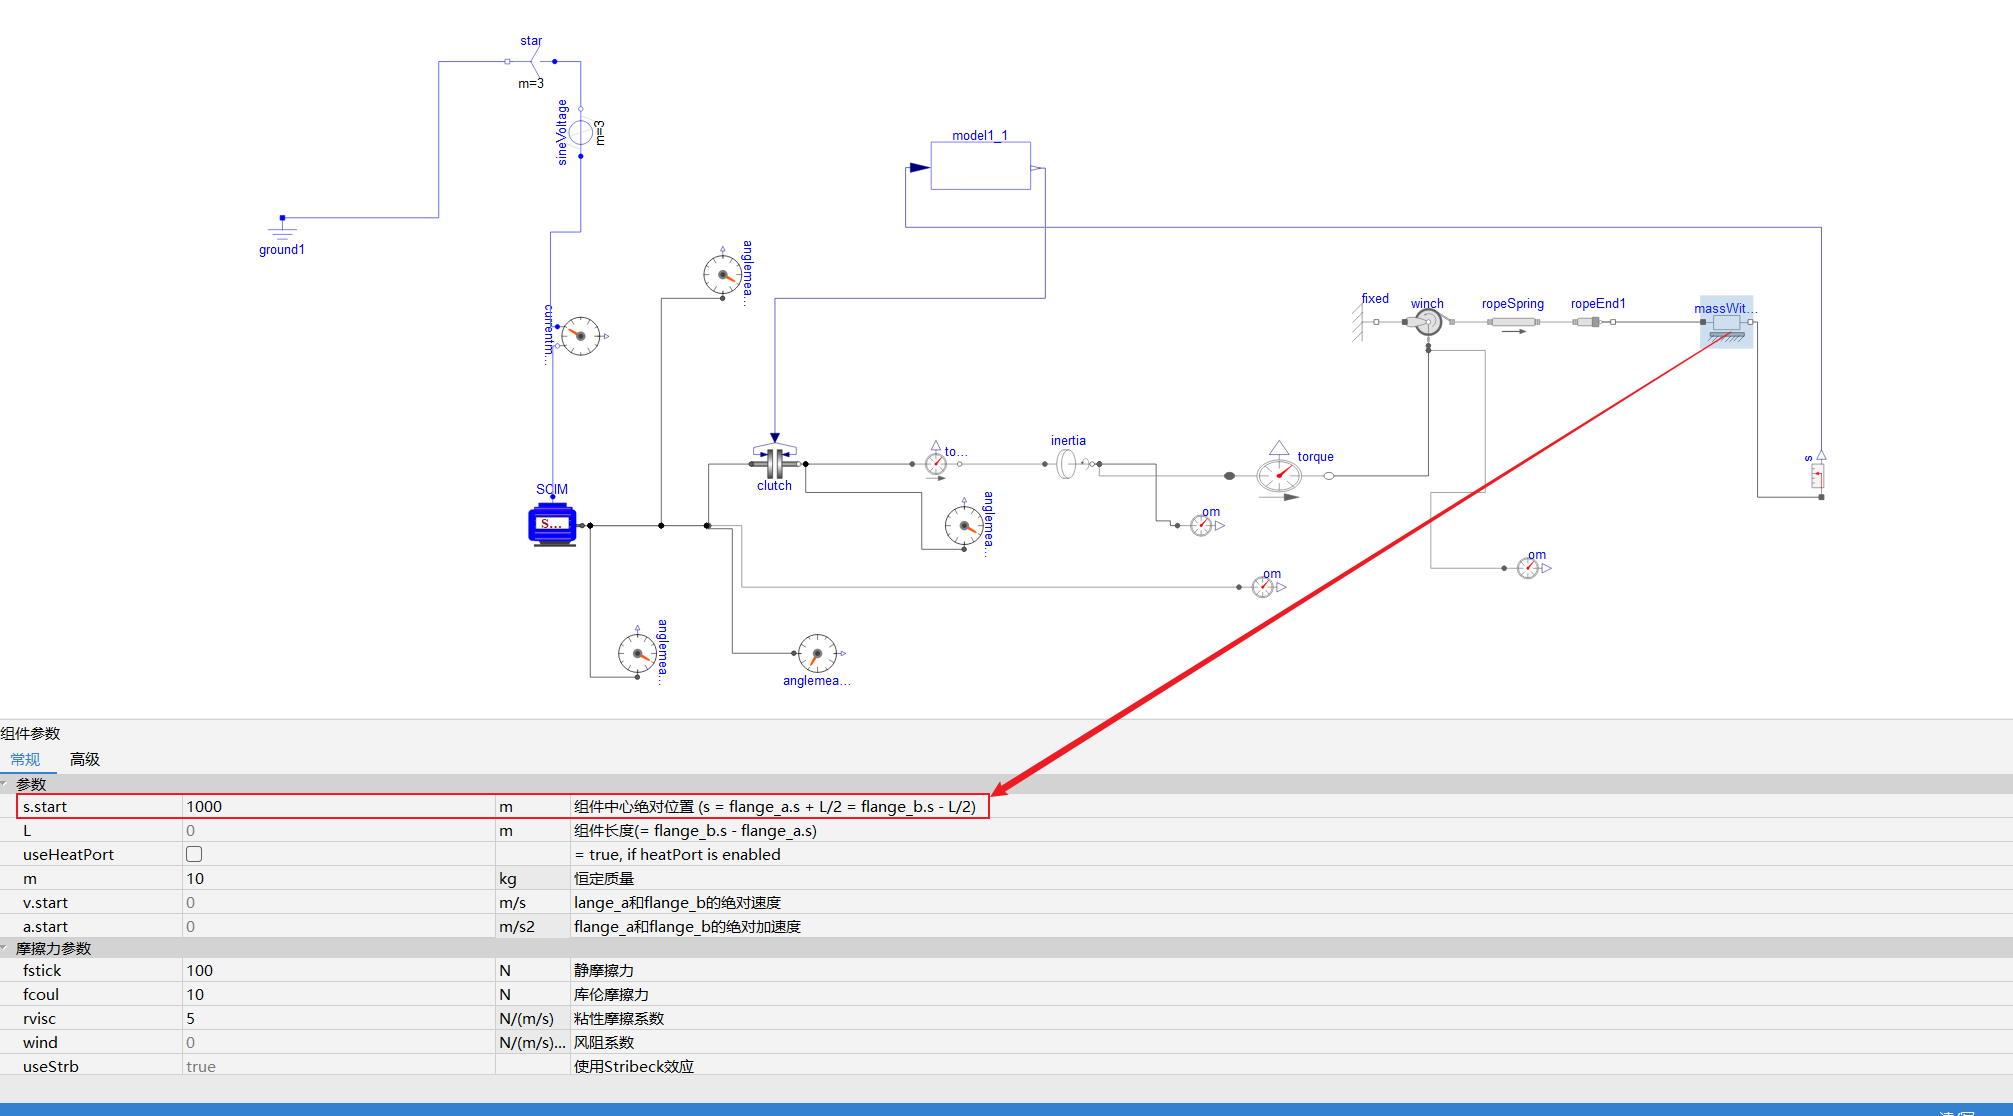Select the om speed sensor below the winch

point(1528,568)
